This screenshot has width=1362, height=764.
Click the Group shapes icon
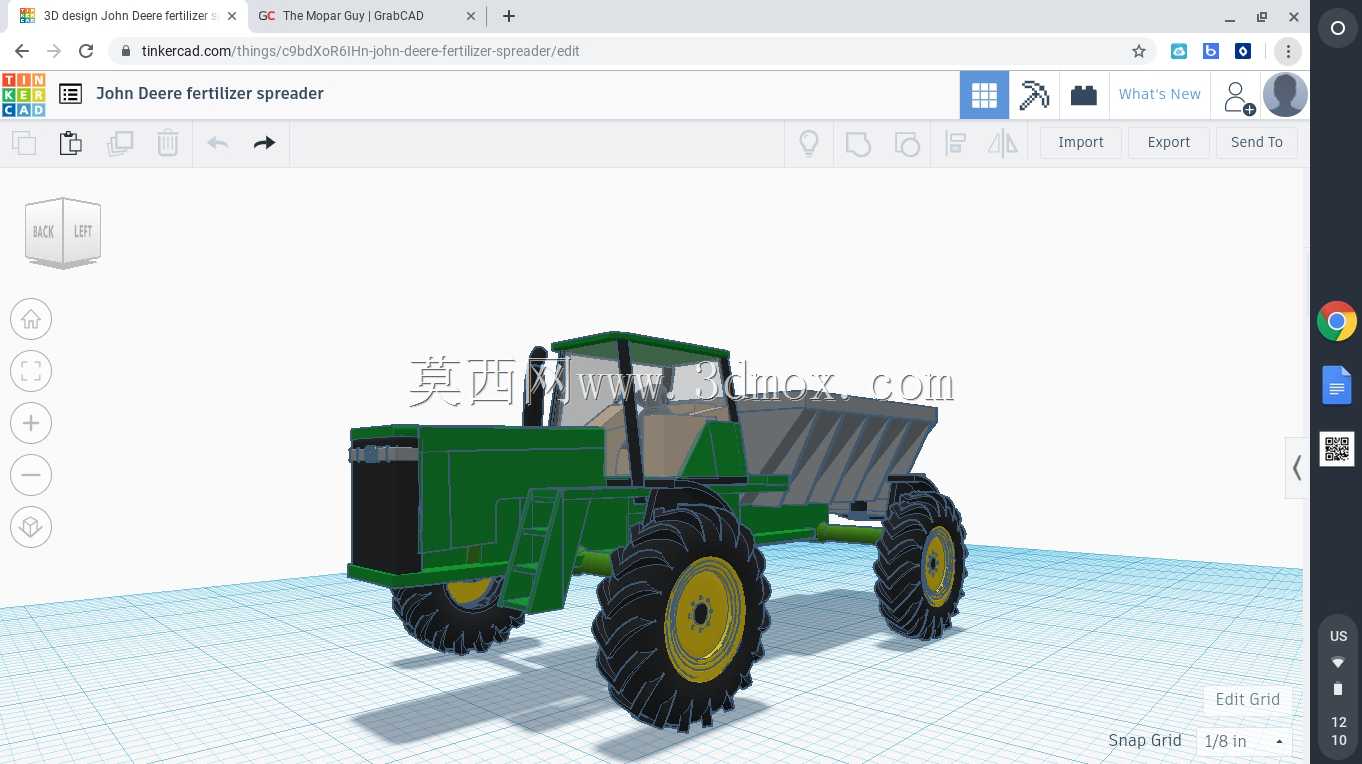[x=858, y=143]
